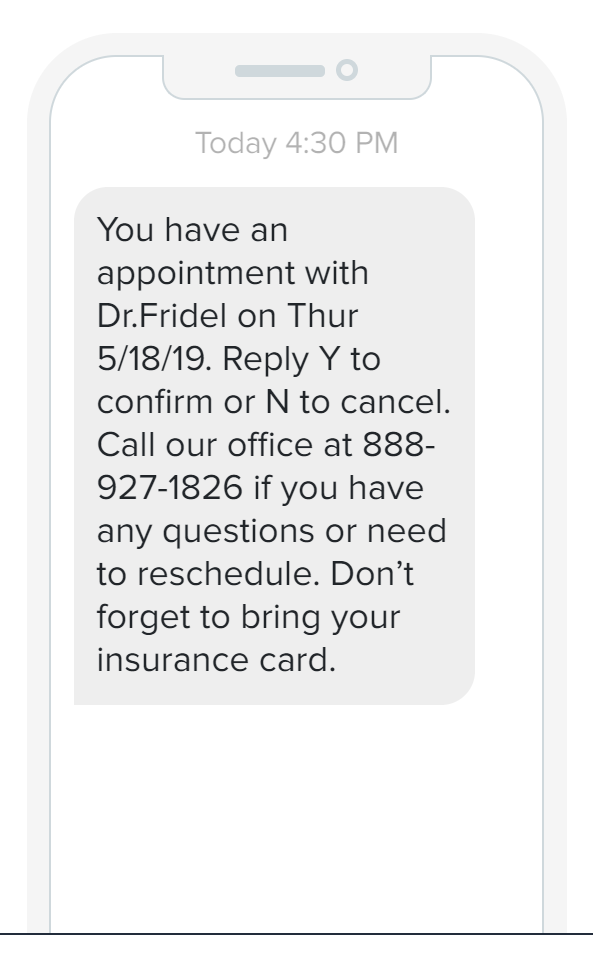593x972 pixels.
Task: Tap the front camera circle icon
Action: click(x=347, y=70)
